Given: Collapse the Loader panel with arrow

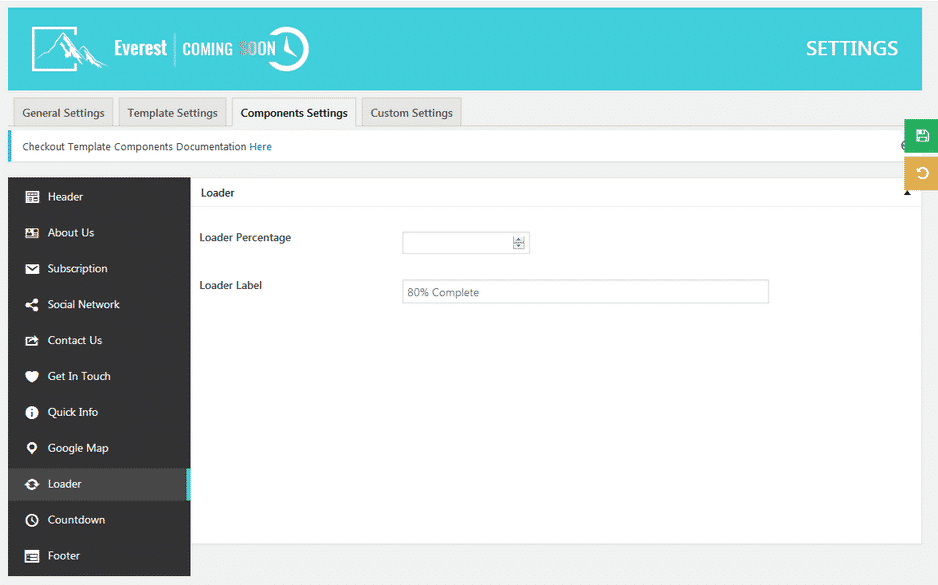Looking at the screenshot, I should point(907,193).
